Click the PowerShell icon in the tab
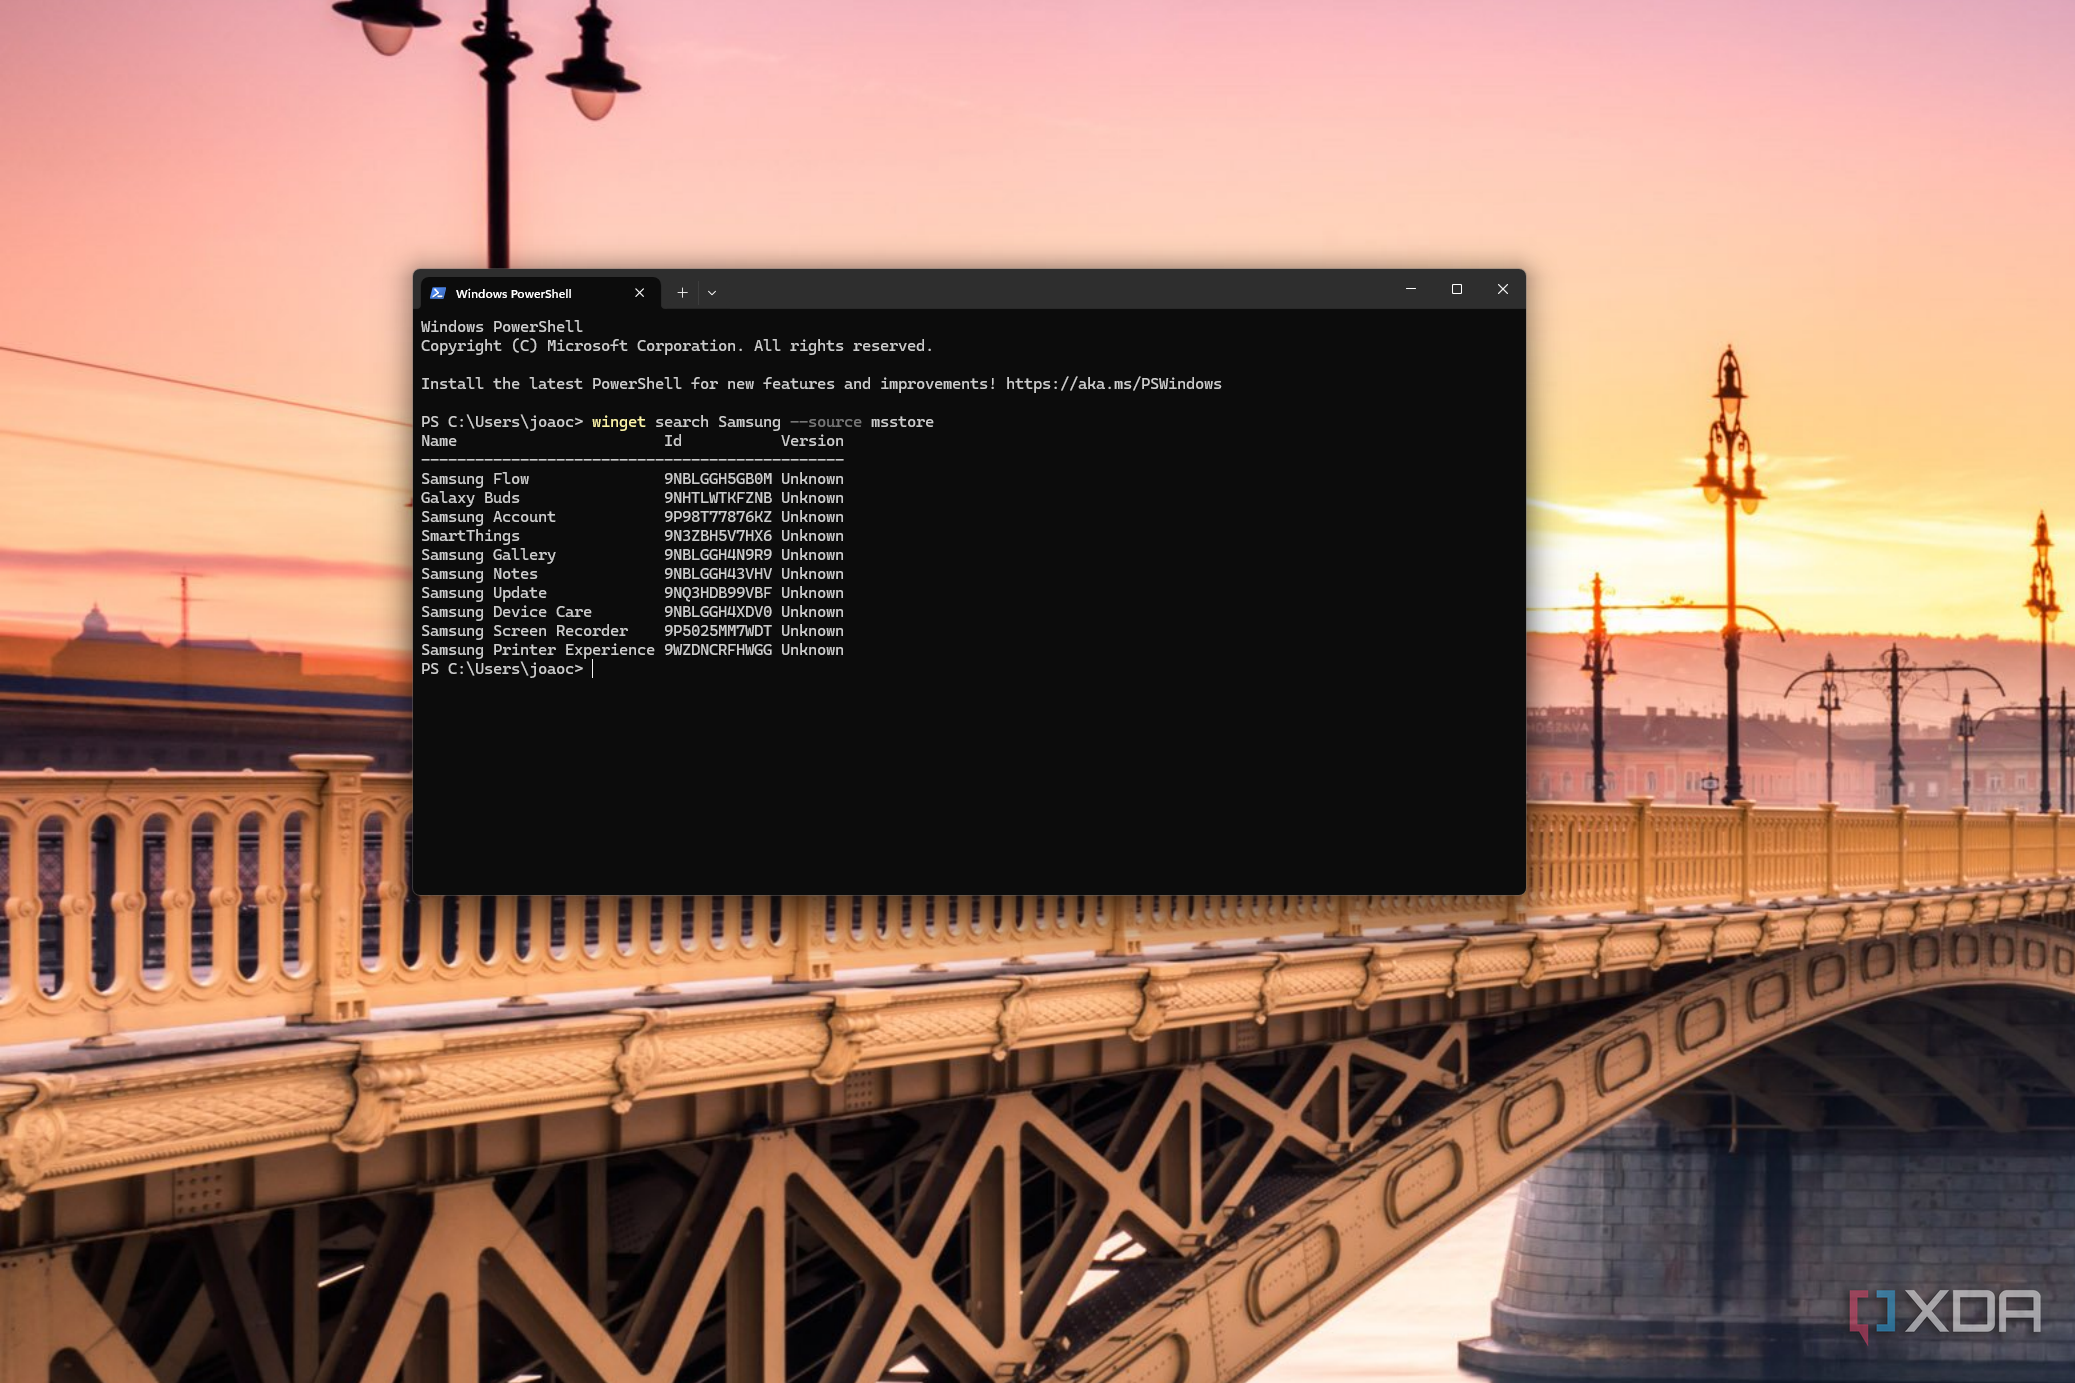 pos(437,293)
